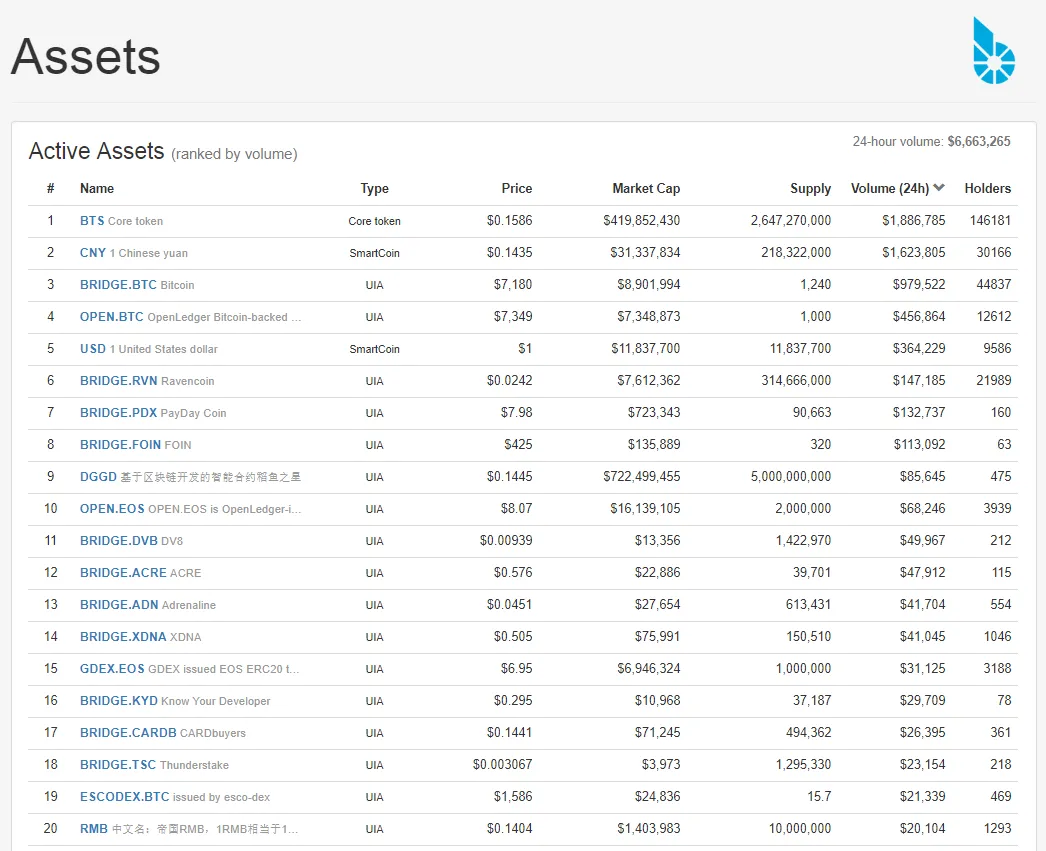Open the OPEN.BTC asset link
The height and width of the screenshot is (851, 1046).
[x=111, y=317]
